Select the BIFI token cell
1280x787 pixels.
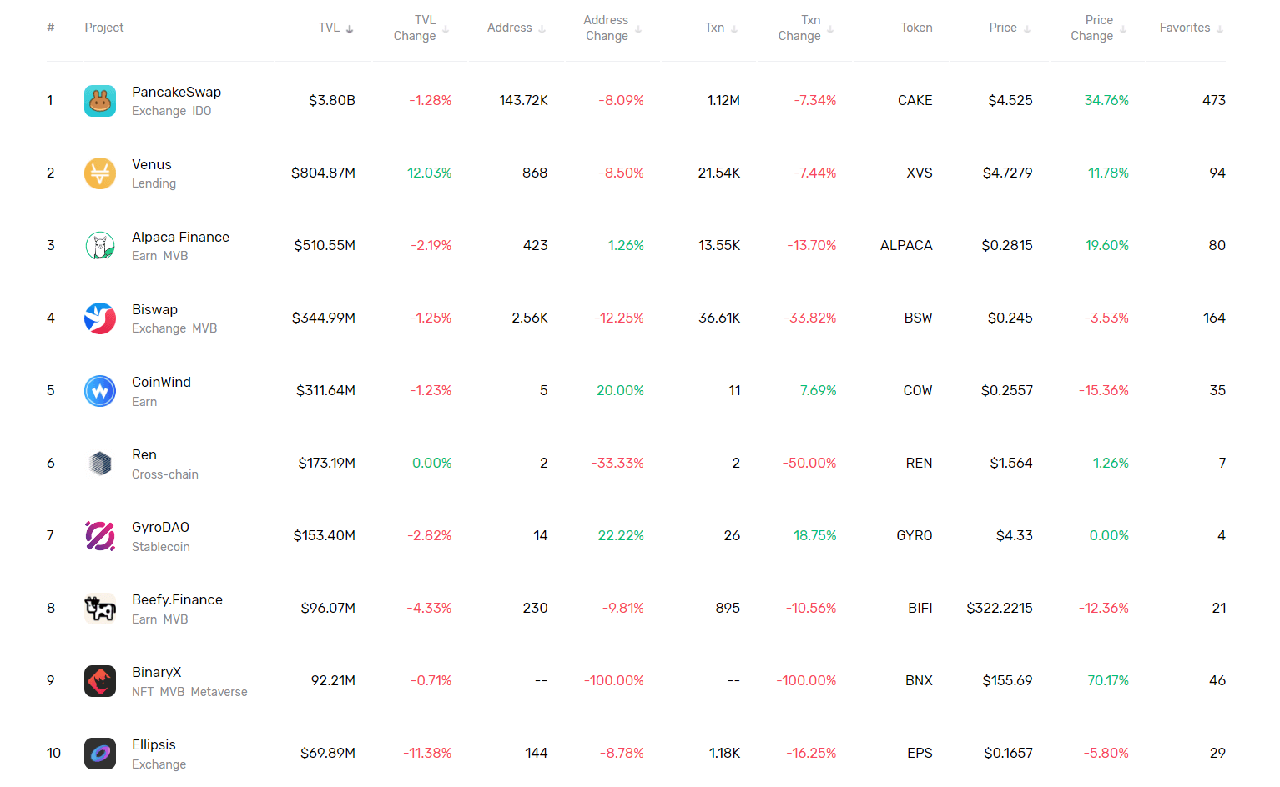[920, 608]
